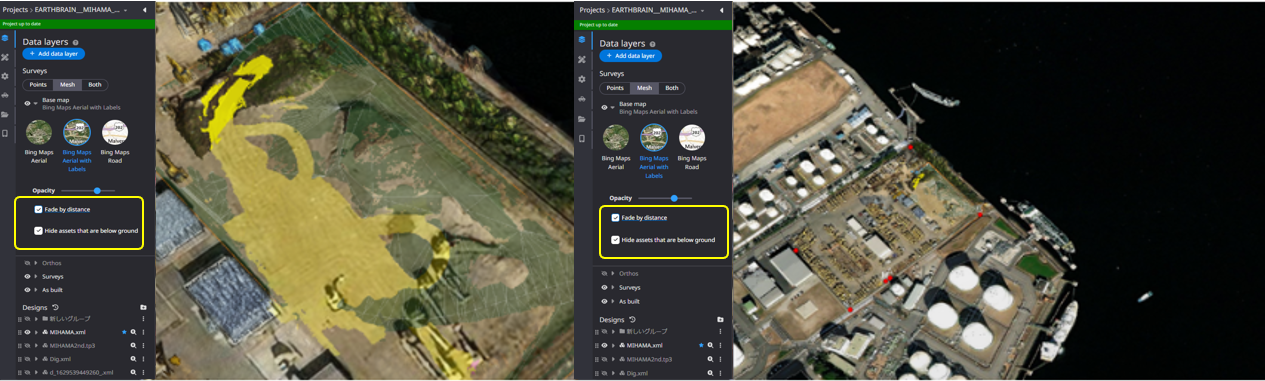
Task: Switch to Both tab in right screenshot
Action: coord(671,88)
